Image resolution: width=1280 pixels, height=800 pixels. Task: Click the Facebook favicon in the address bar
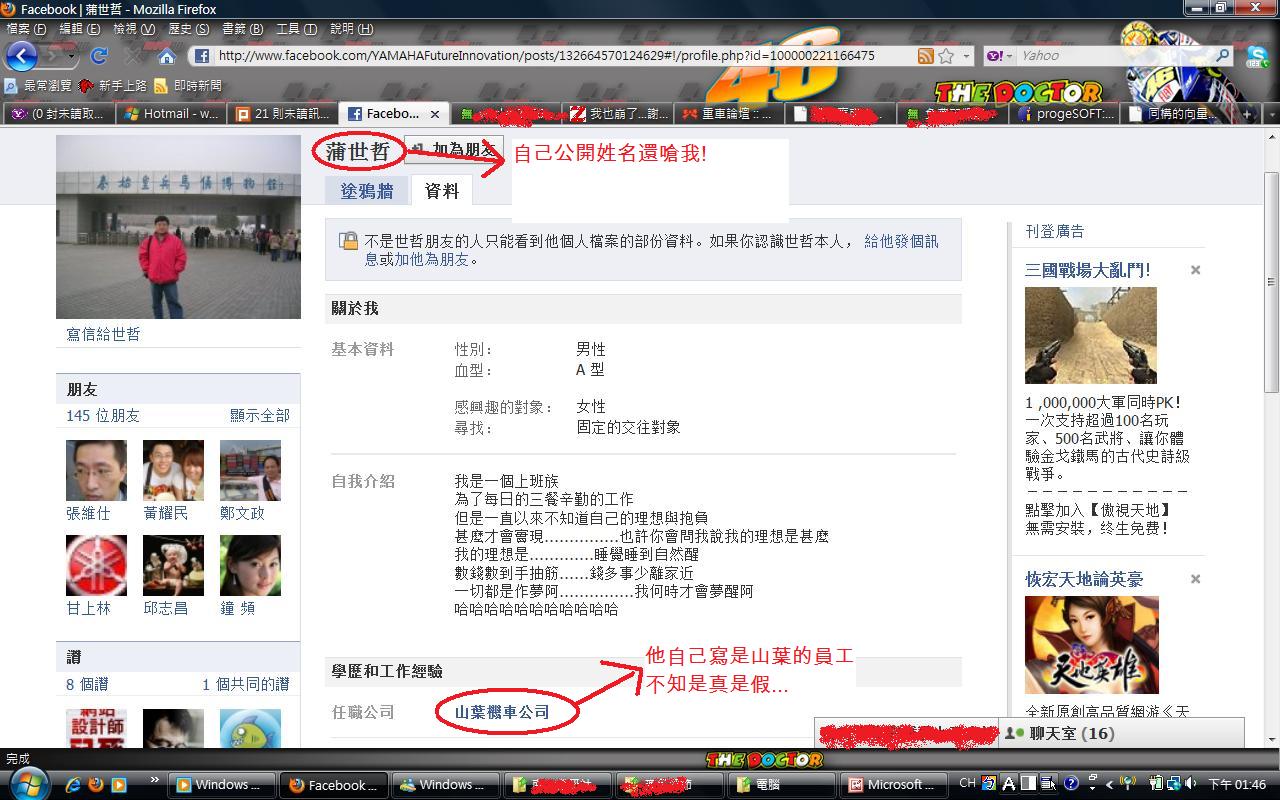tap(202, 56)
